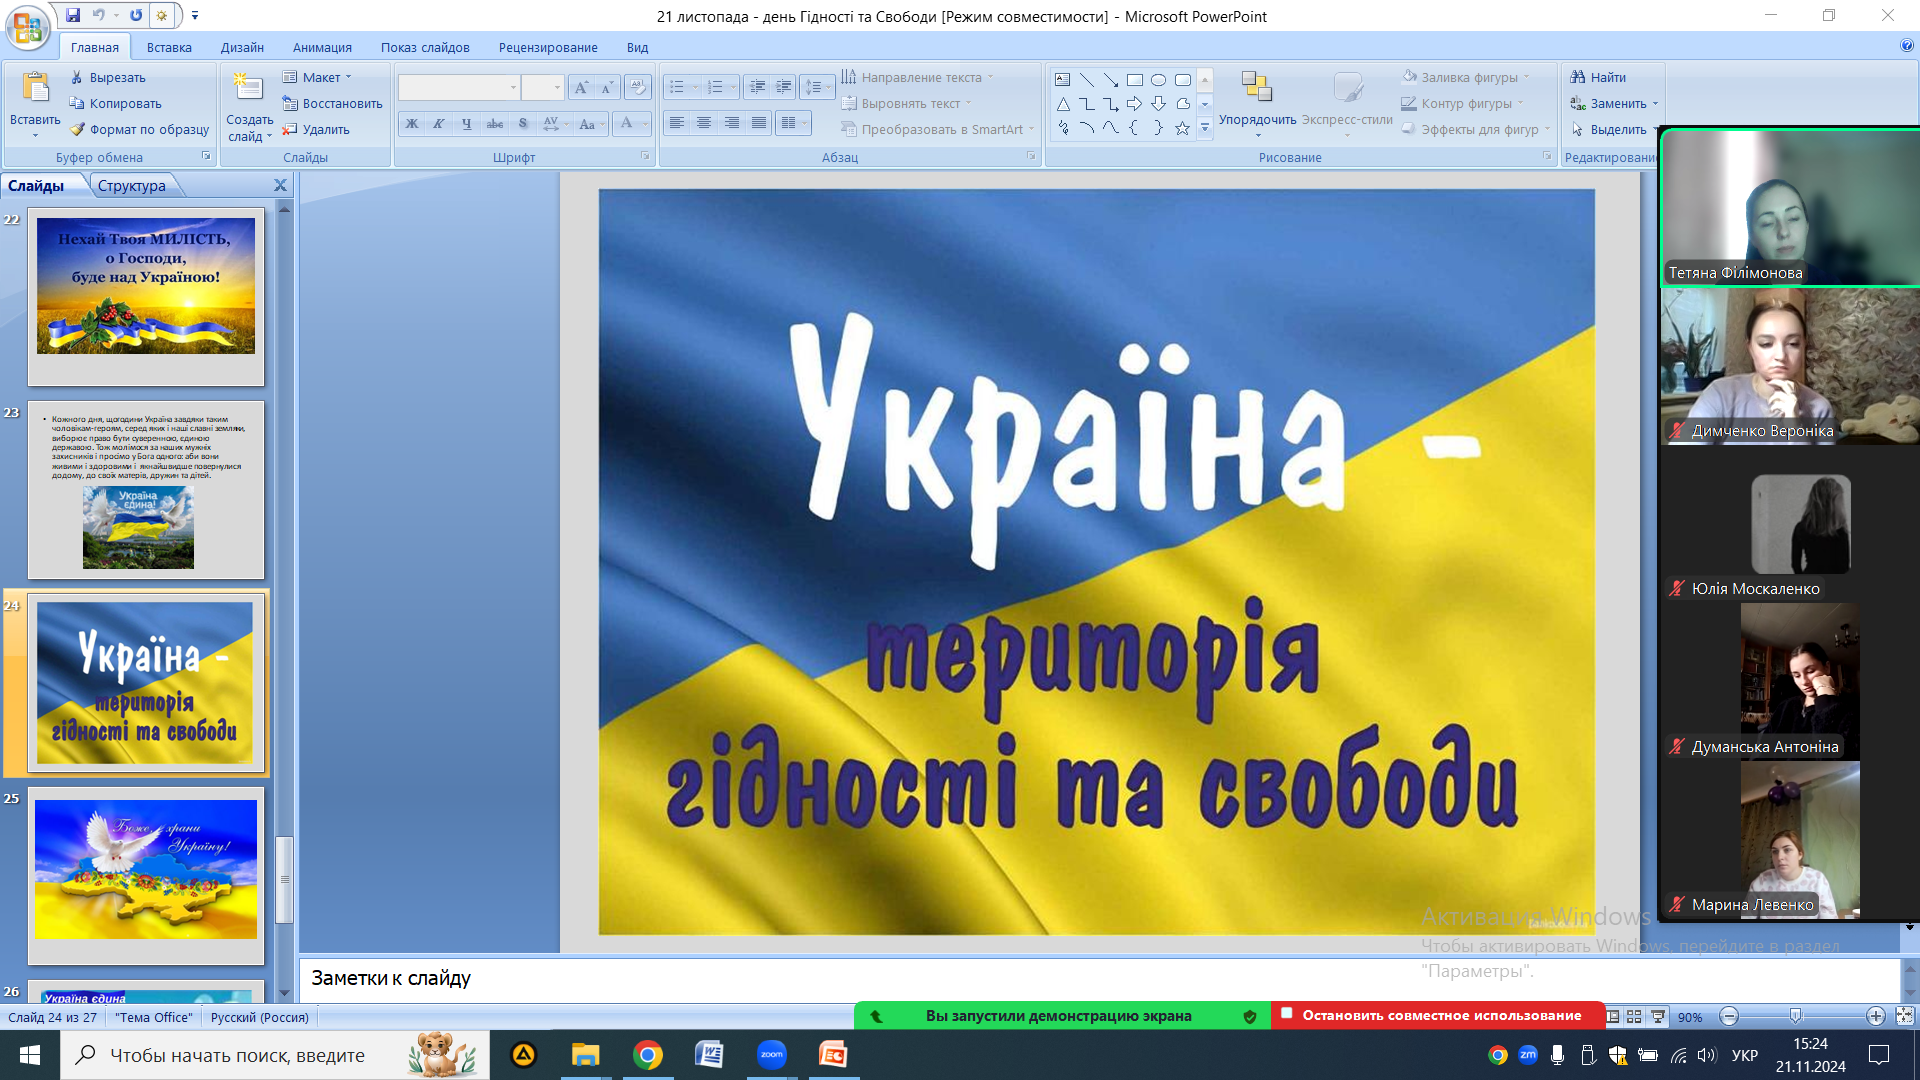Select the star shape in shapes gallery
This screenshot has width=1920, height=1080.
click(x=1182, y=128)
